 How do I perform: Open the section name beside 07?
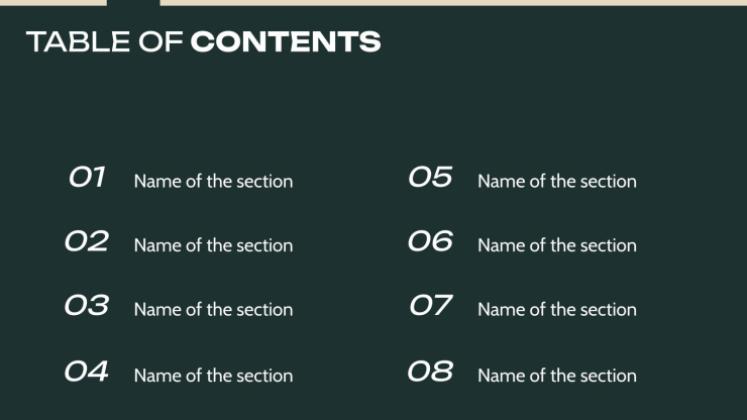pyautogui.click(x=557, y=310)
